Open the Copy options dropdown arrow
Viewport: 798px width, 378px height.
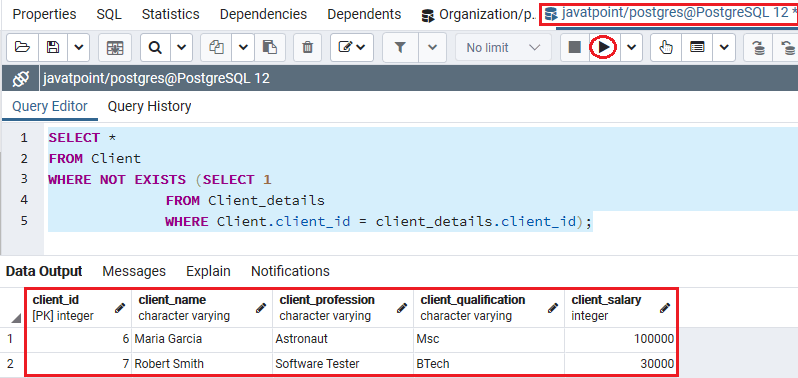(243, 47)
